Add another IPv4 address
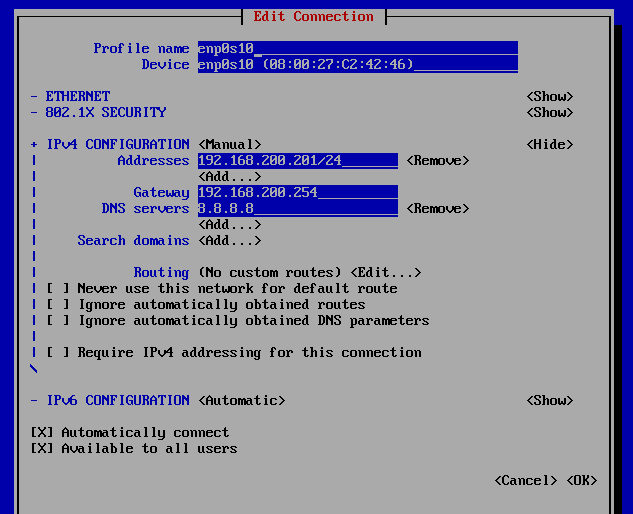633x514 pixels. click(230, 176)
